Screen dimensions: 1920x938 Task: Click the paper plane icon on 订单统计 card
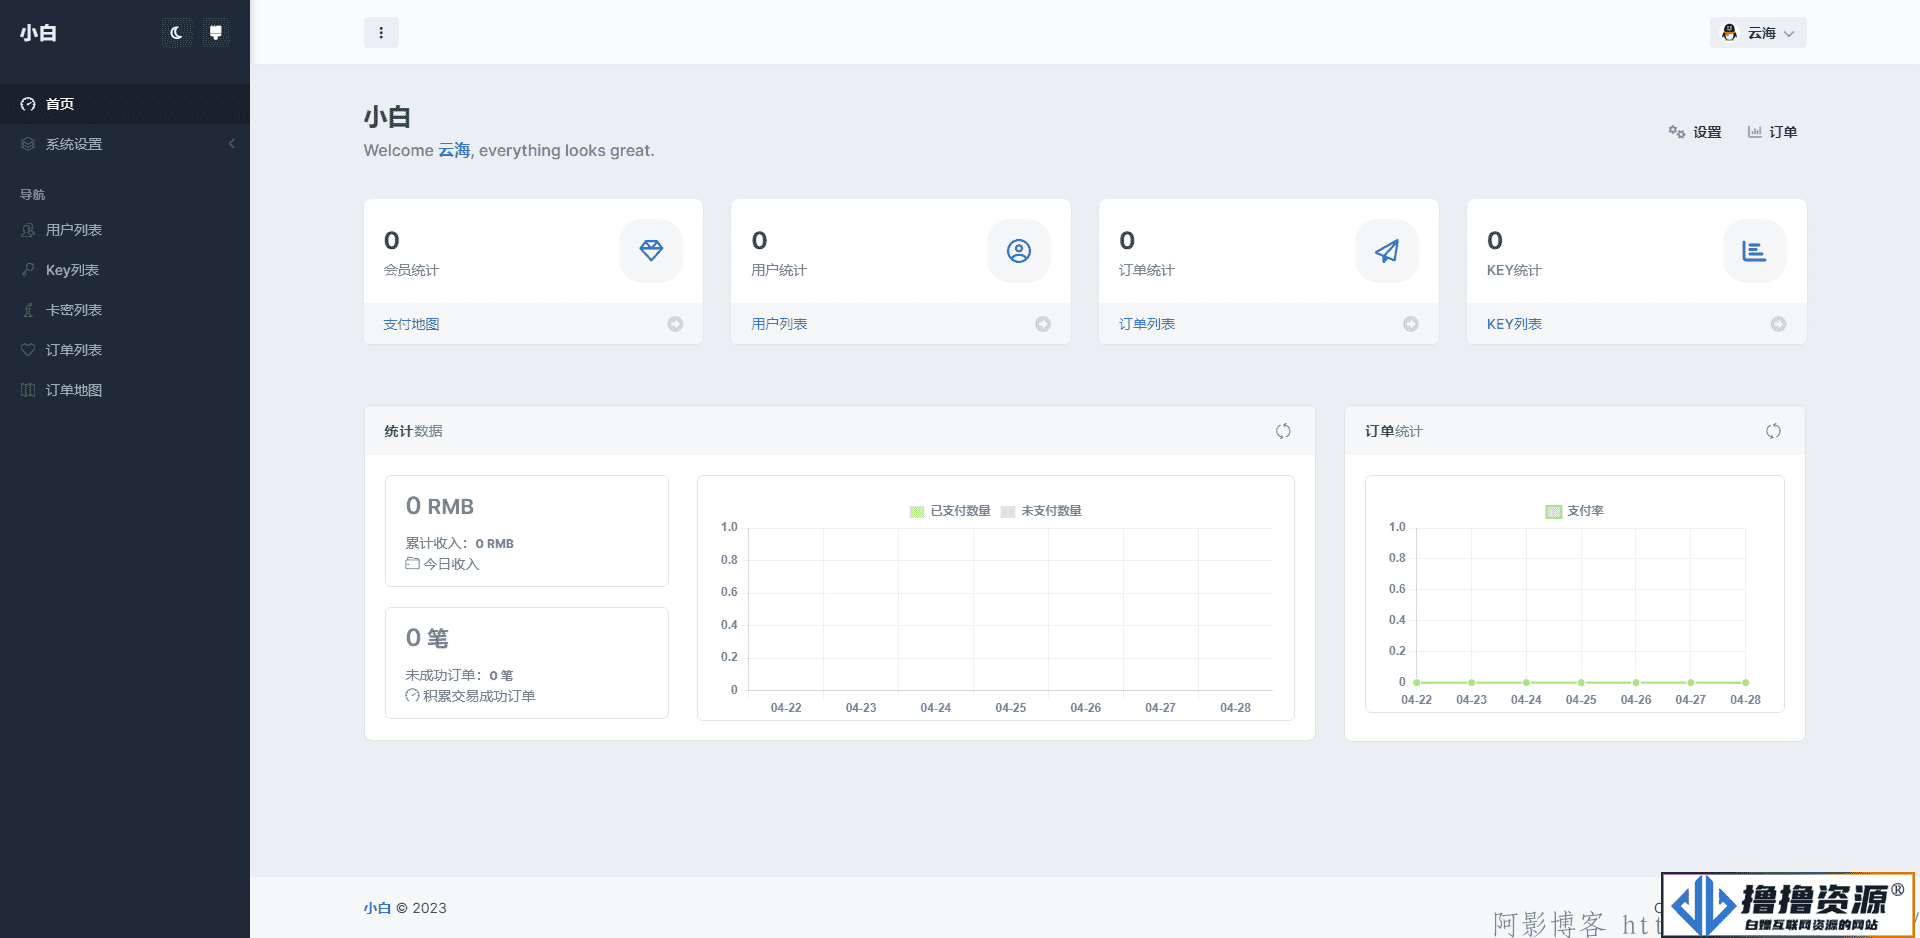1387,251
